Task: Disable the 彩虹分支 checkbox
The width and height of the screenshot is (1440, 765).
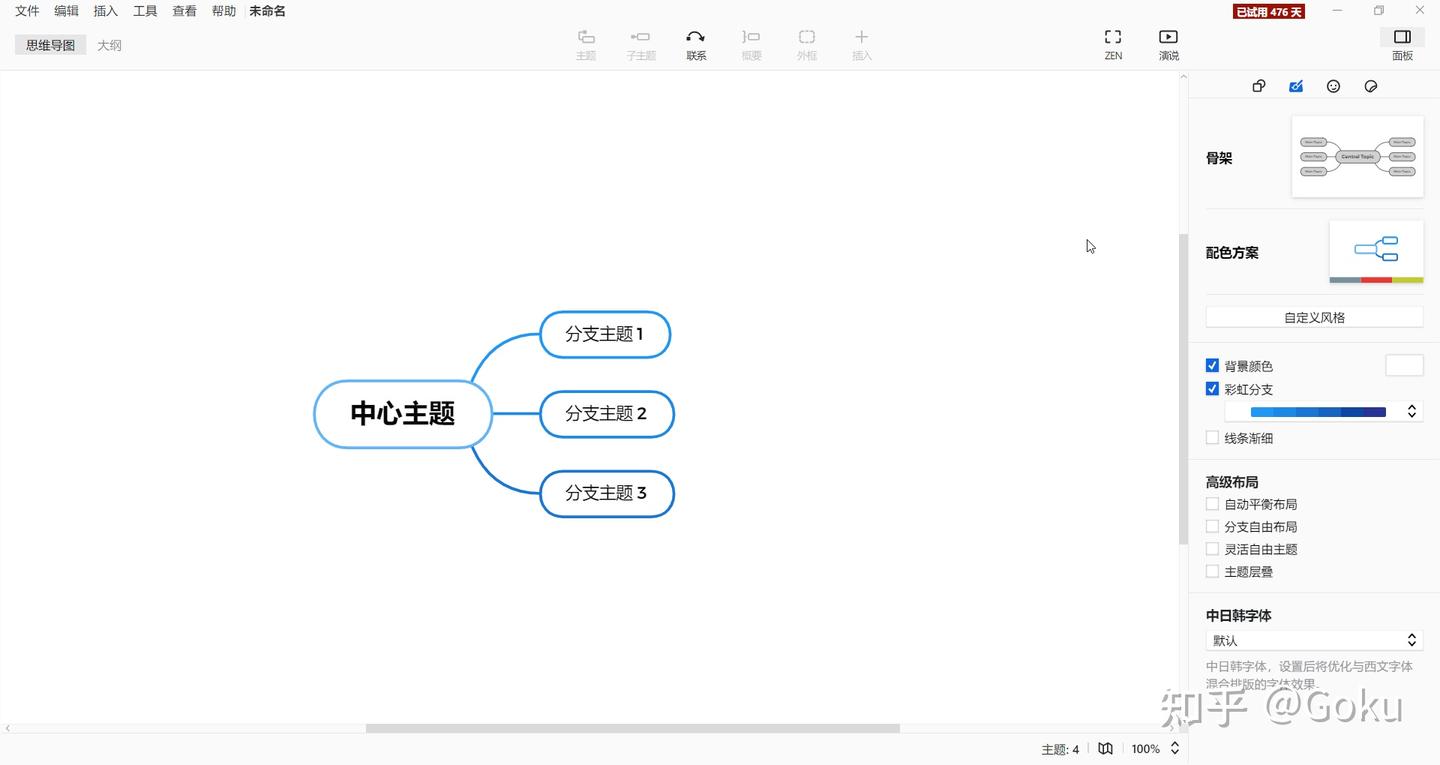Action: pyautogui.click(x=1212, y=389)
